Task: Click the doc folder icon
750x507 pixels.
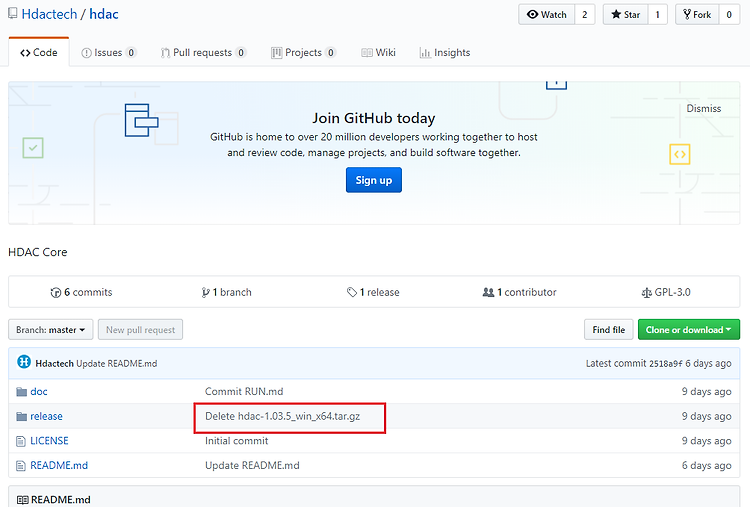Action: tap(22, 392)
